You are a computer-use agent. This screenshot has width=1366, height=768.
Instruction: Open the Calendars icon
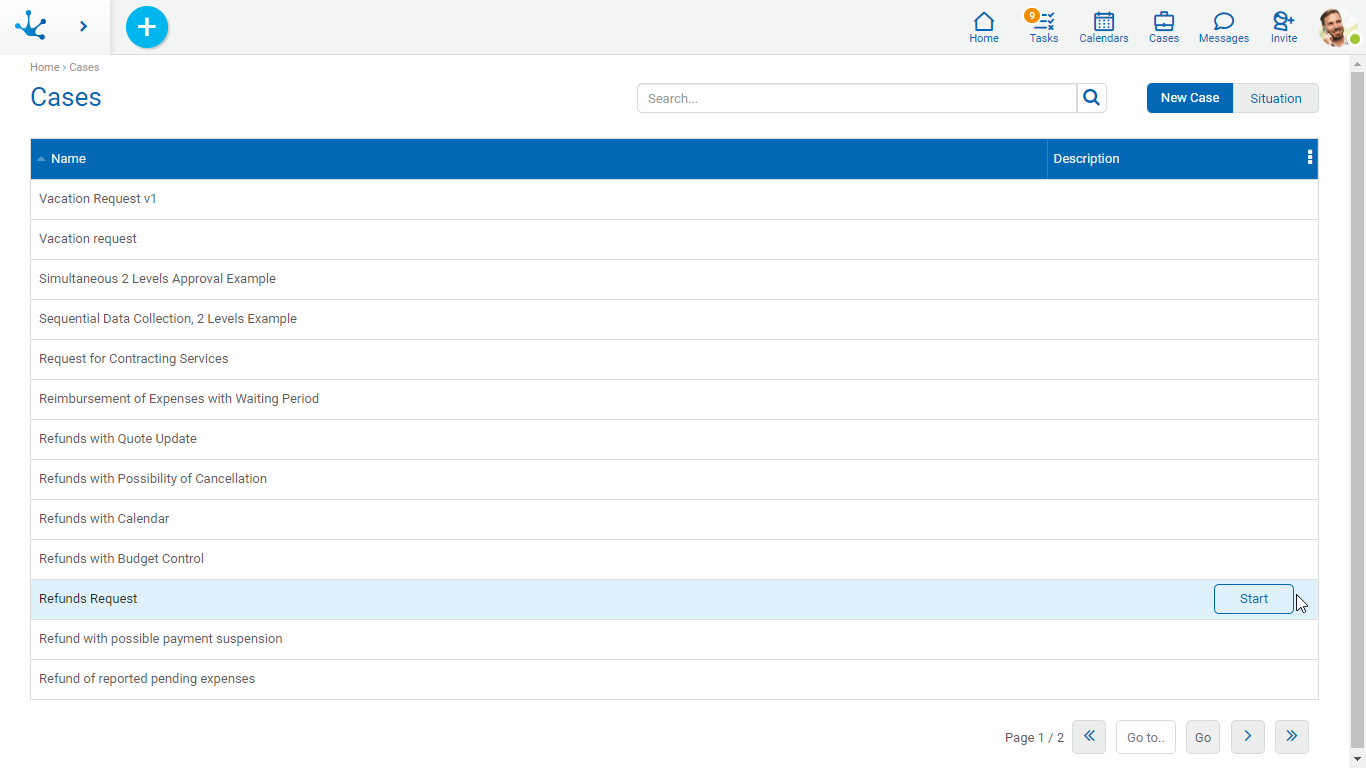[x=1104, y=27]
